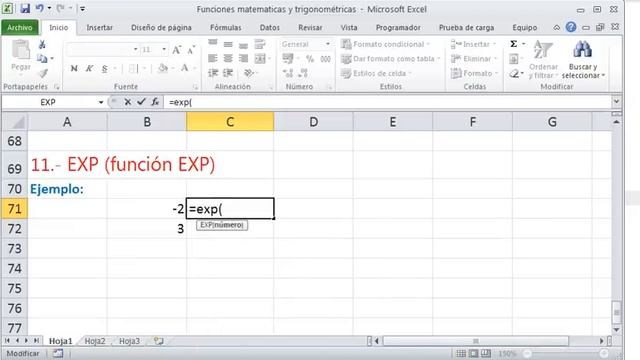Toggle wrap text icon in Alineación
Viewport: 640px width, 360px height.
(x=260, y=44)
